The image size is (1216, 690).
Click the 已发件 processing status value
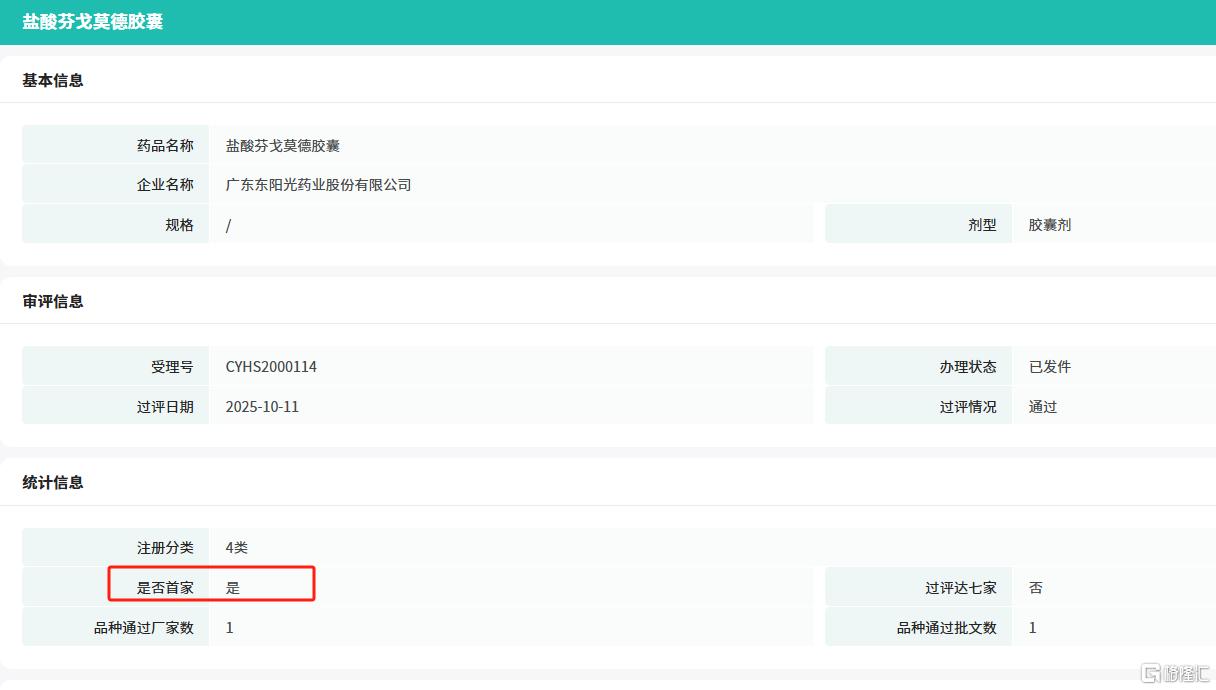[x=1049, y=367]
